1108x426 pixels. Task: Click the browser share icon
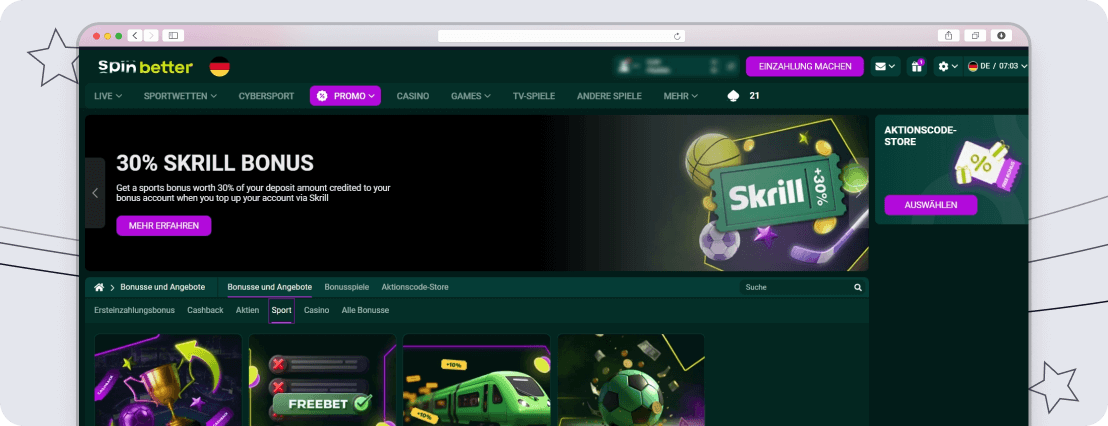pyautogui.click(x=948, y=35)
